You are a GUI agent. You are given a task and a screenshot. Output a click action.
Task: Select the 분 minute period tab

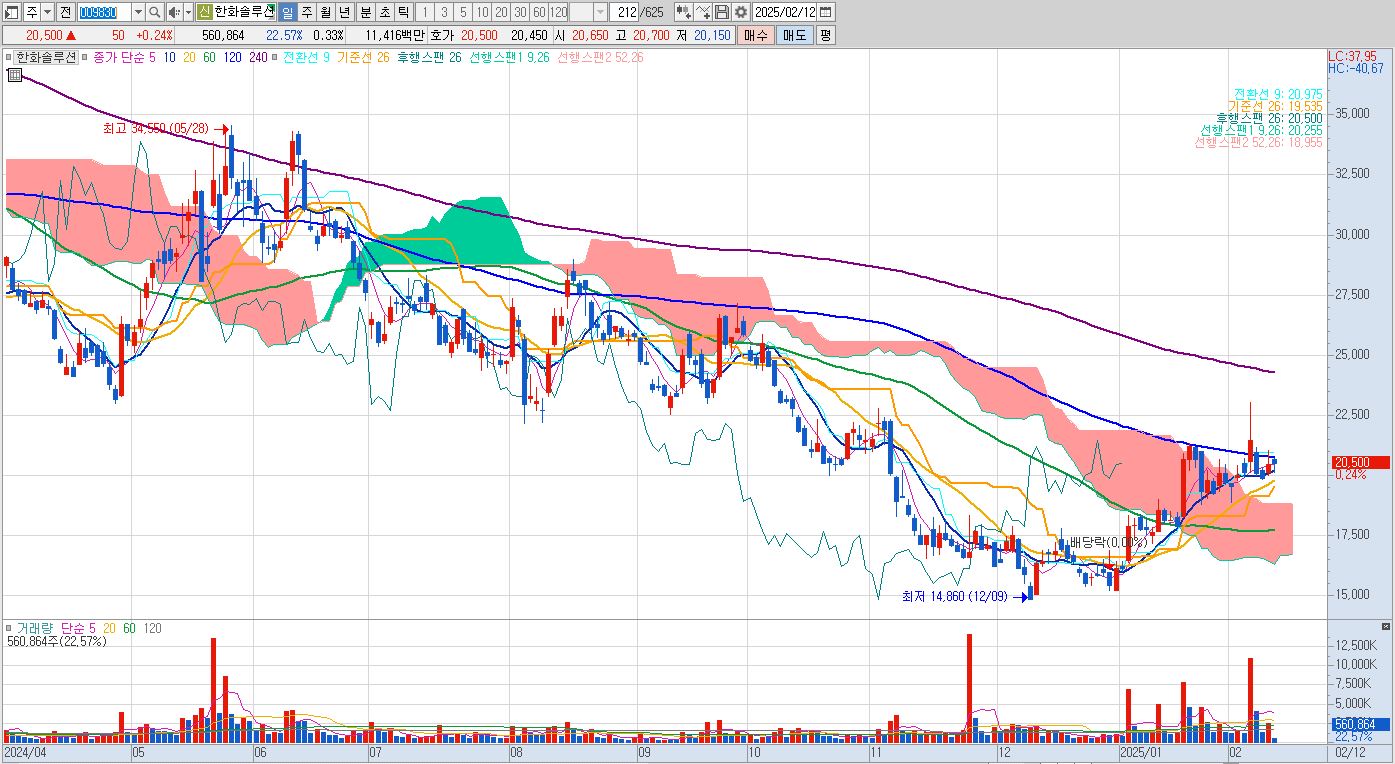click(x=365, y=12)
